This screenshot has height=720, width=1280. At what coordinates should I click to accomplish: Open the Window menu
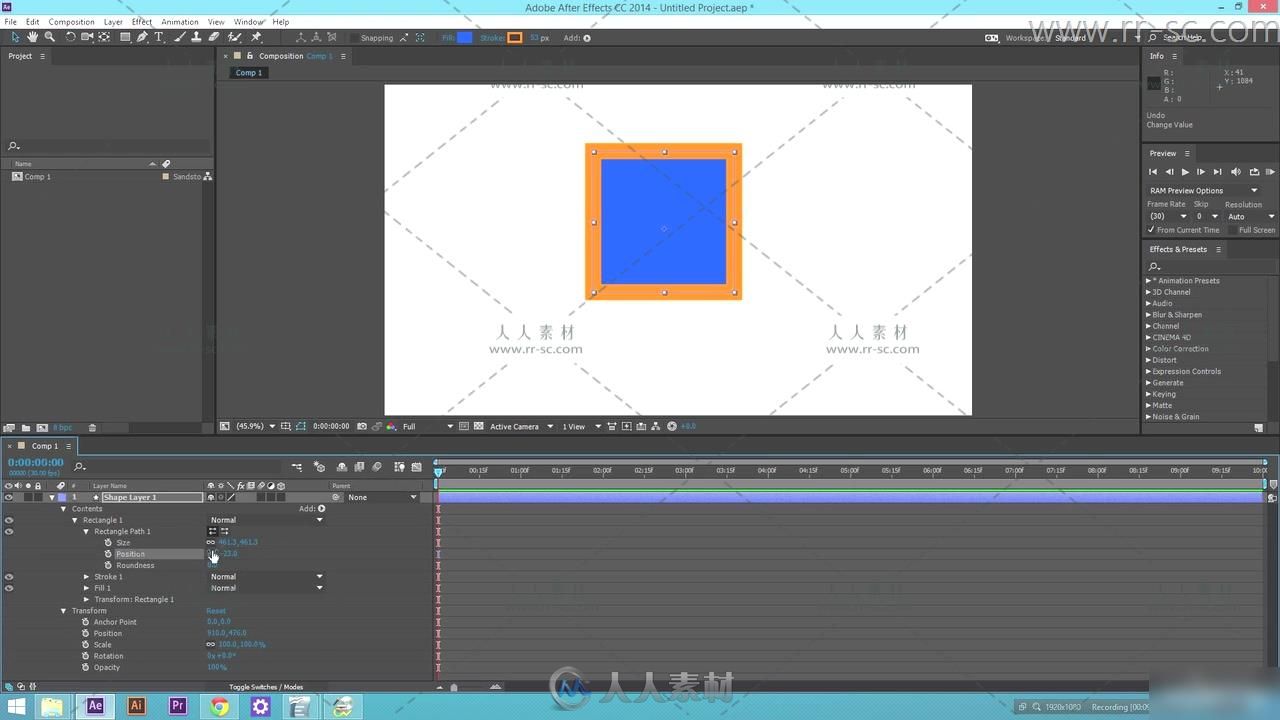pyautogui.click(x=249, y=21)
